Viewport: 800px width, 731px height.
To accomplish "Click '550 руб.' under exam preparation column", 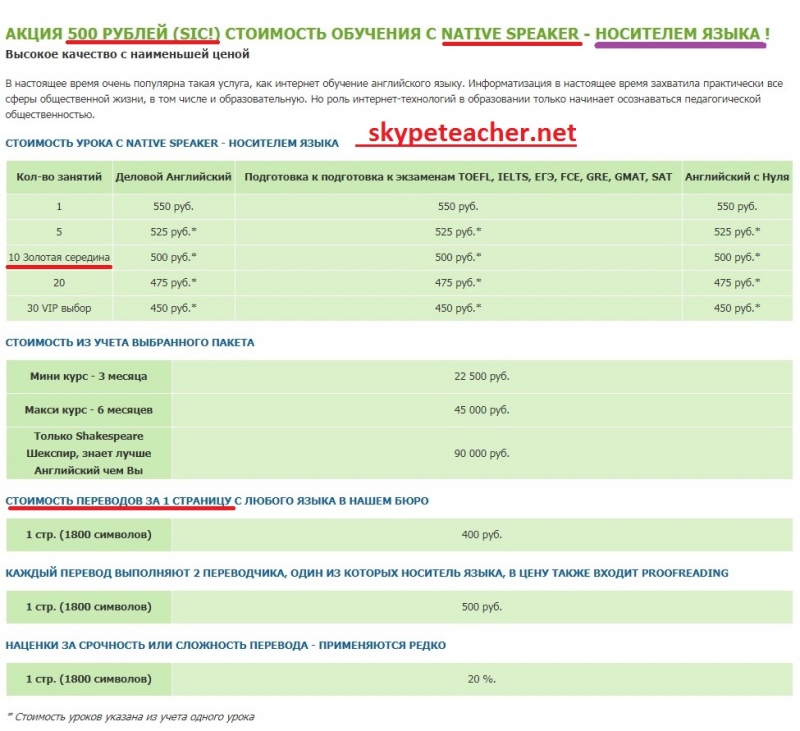I will (458, 207).
